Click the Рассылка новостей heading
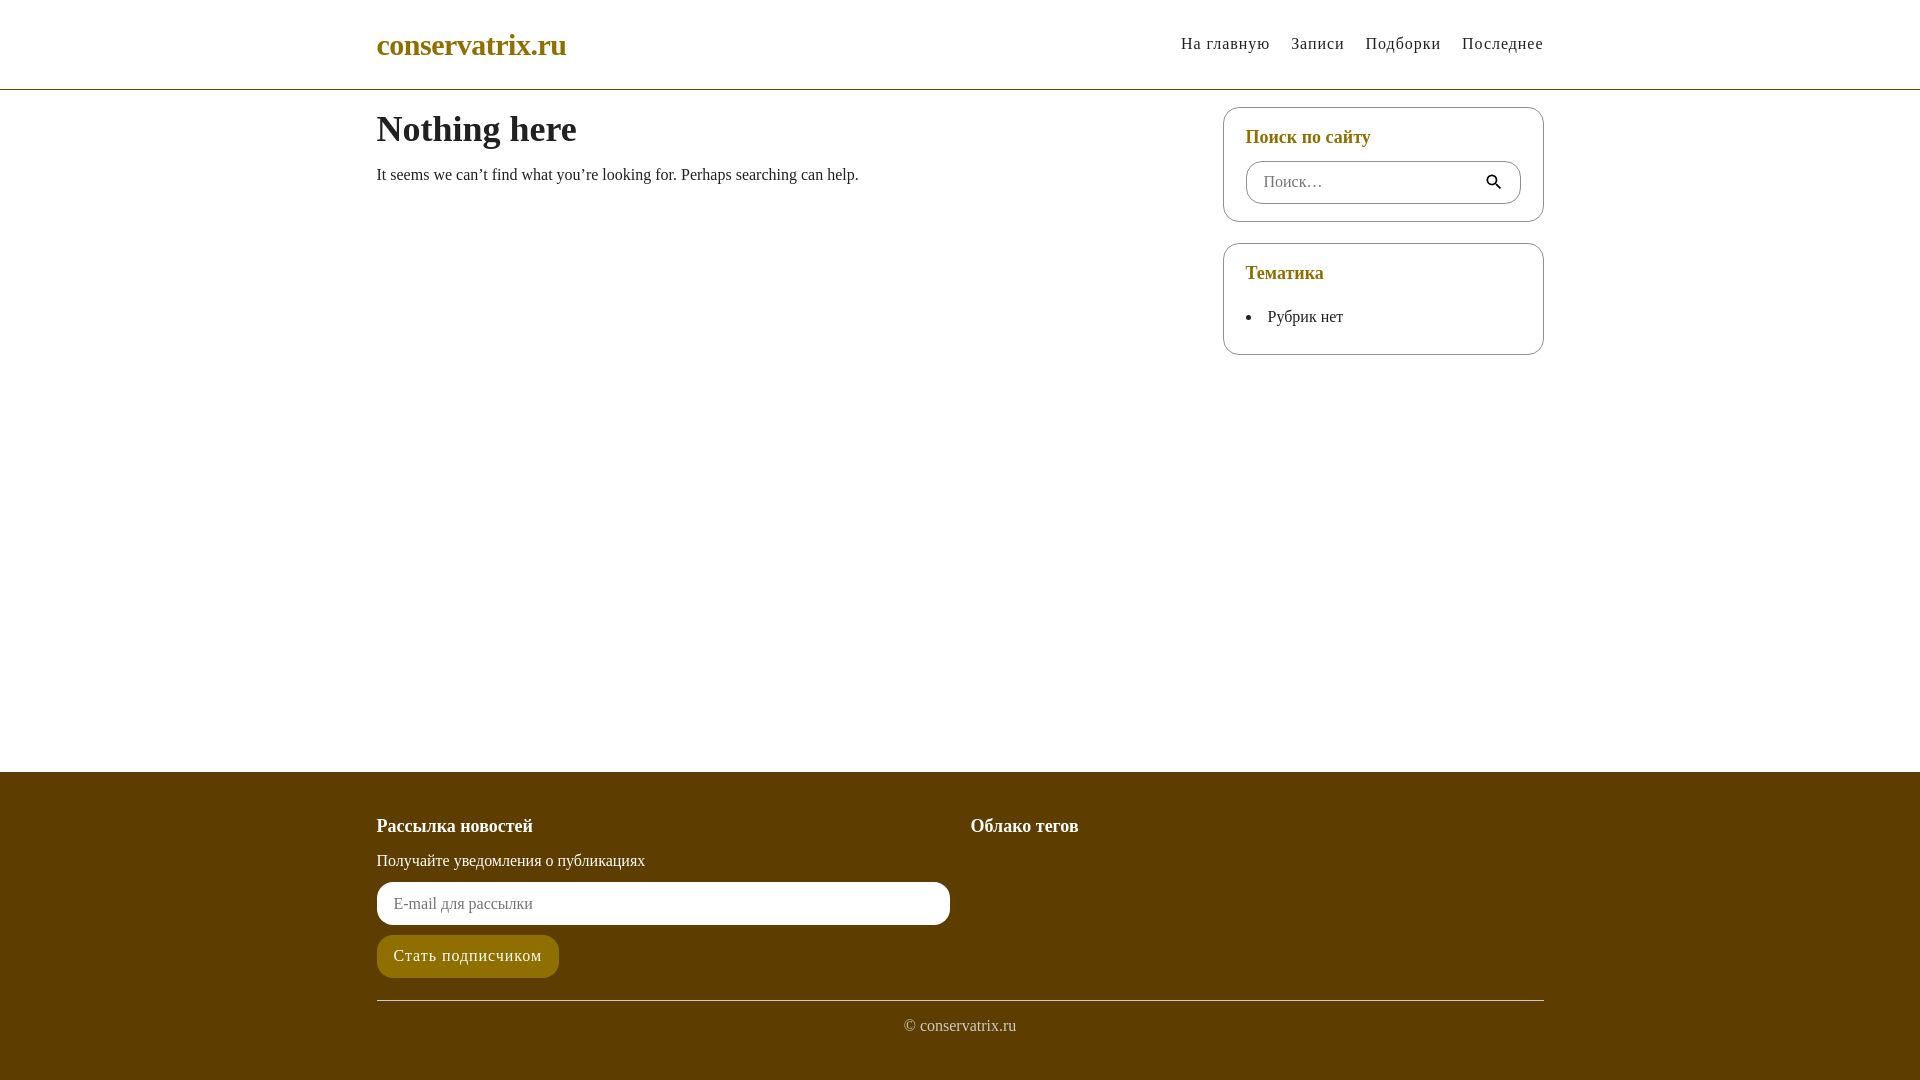 coord(454,826)
